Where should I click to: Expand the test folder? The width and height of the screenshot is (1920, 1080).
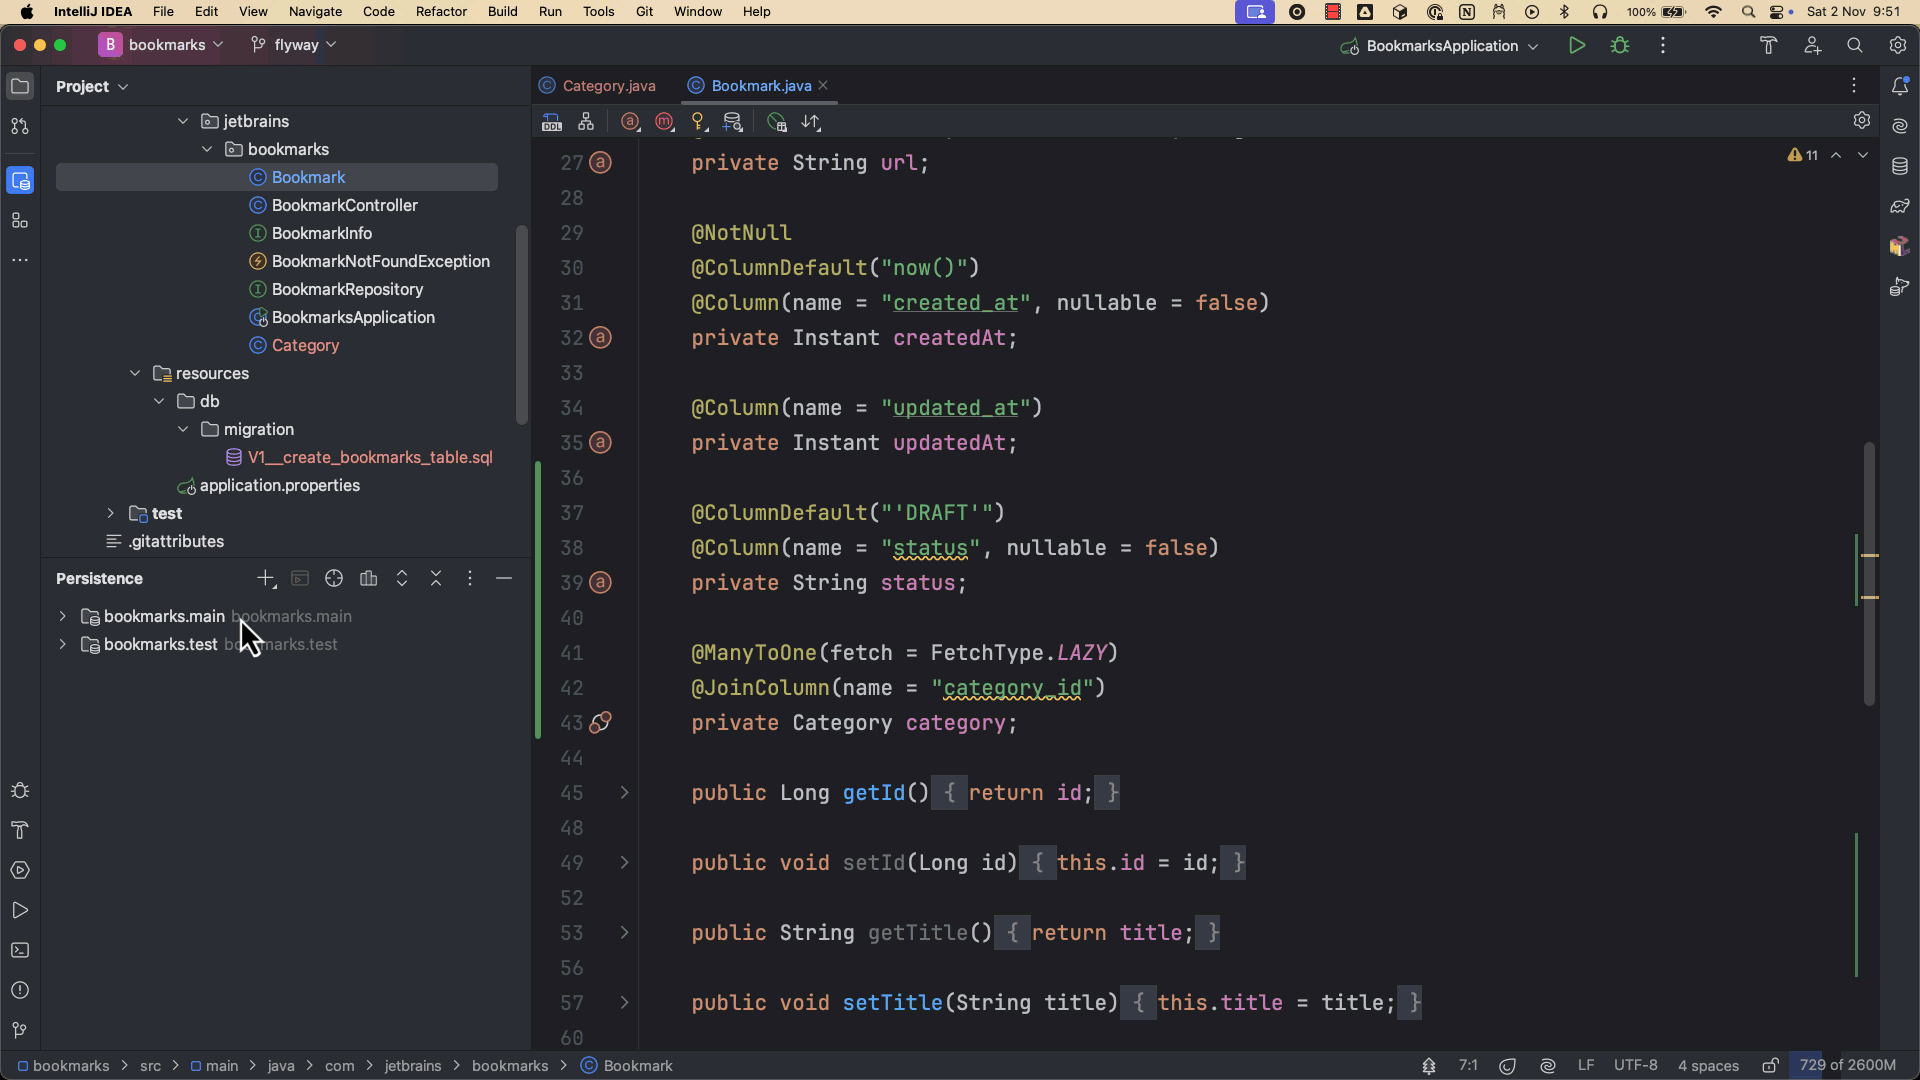click(x=111, y=513)
